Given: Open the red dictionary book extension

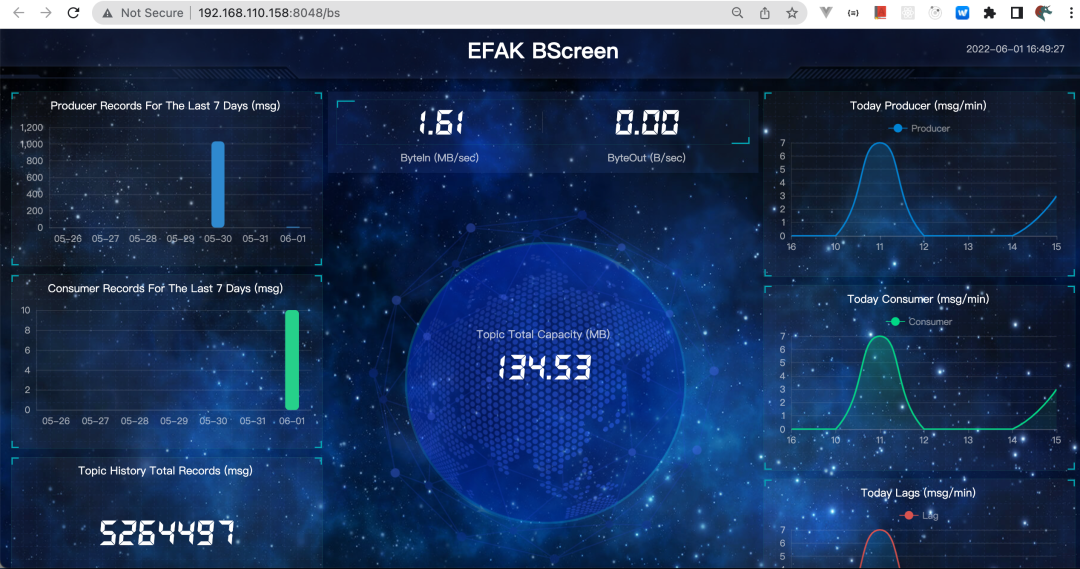Looking at the screenshot, I should coord(880,12).
